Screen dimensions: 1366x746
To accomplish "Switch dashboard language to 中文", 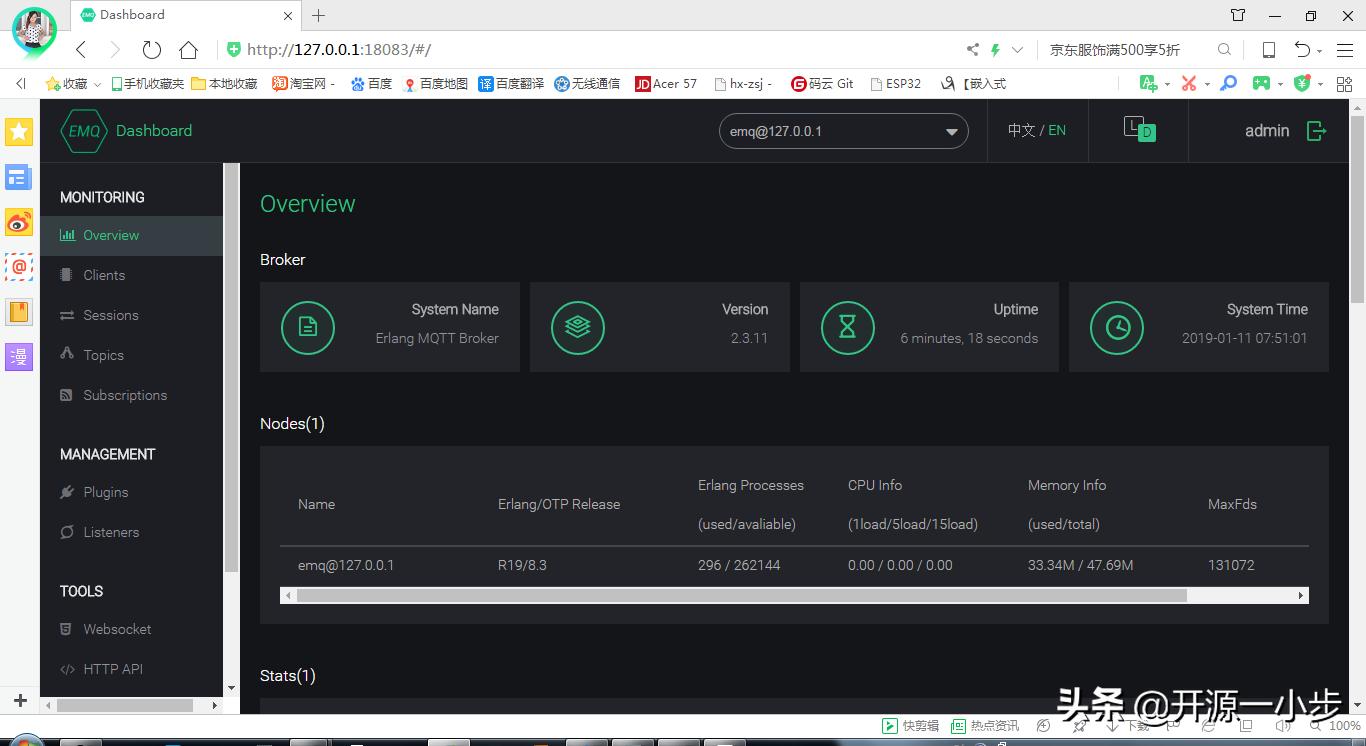I will coord(1021,130).
